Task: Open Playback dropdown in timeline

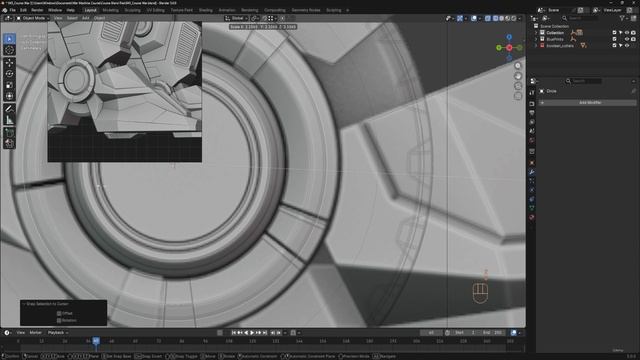Action: [x=58, y=333]
